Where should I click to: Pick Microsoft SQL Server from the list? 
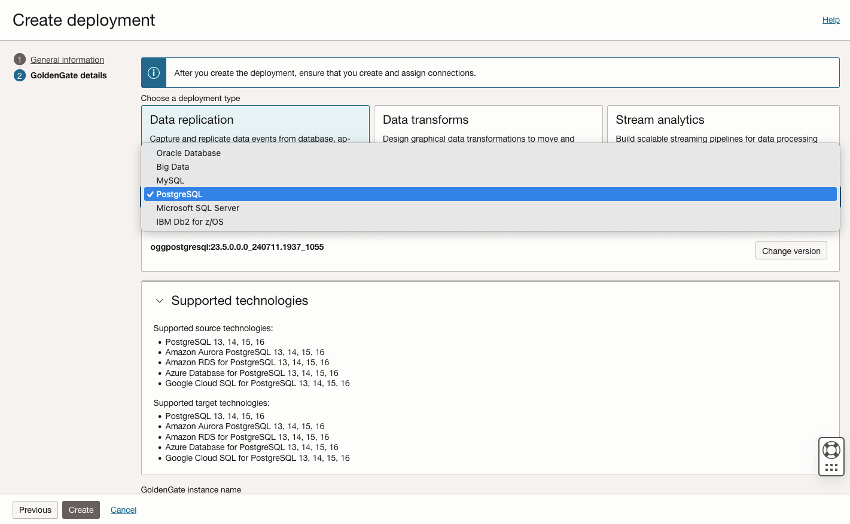coord(198,208)
